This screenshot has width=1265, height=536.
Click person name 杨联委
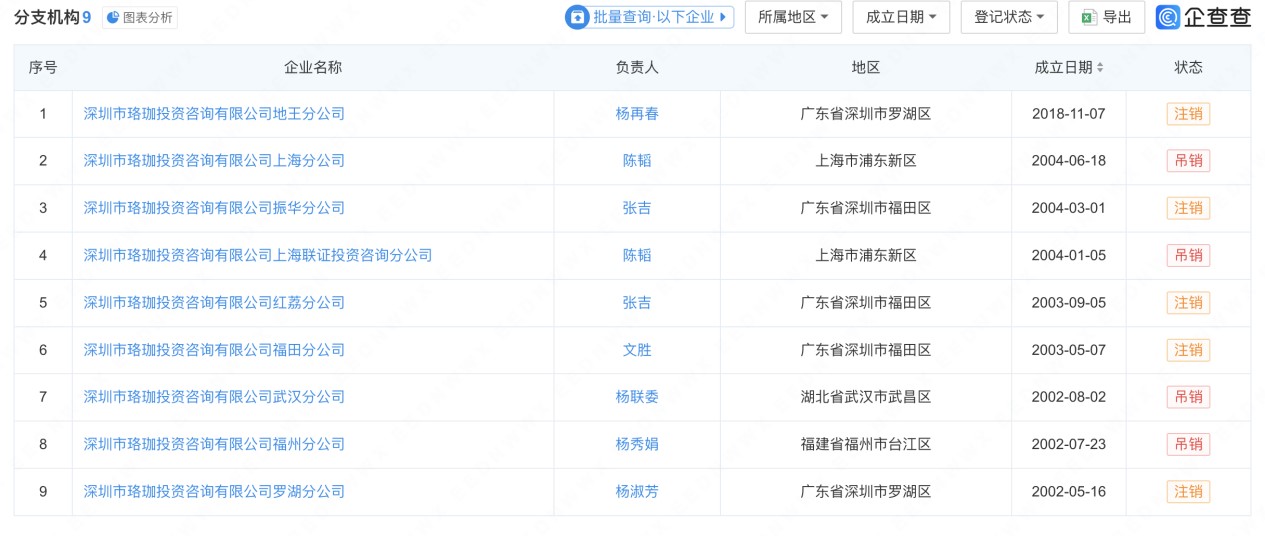coord(637,397)
